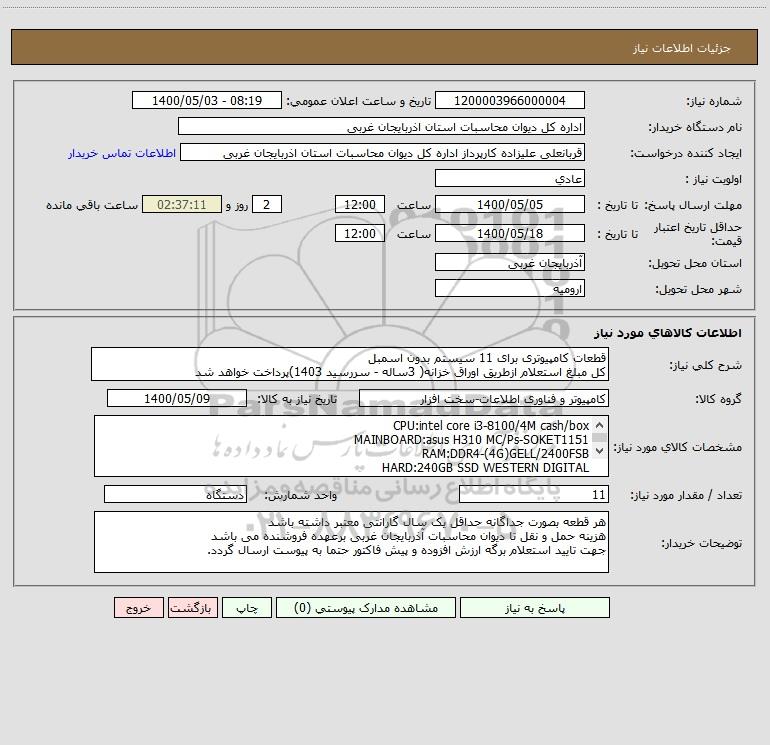
Task: Click the buyer notes text area
Action: click(x=351, y=542)
